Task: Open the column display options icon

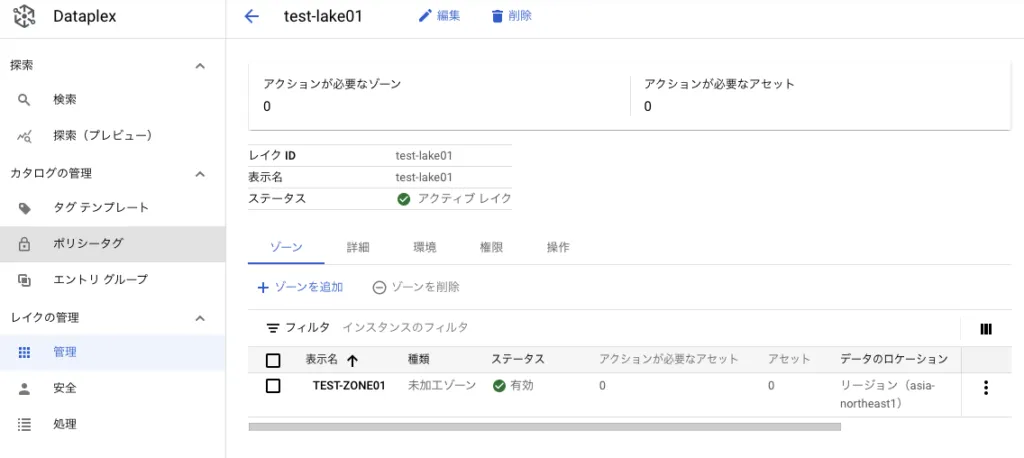Action: pos(986,329)
